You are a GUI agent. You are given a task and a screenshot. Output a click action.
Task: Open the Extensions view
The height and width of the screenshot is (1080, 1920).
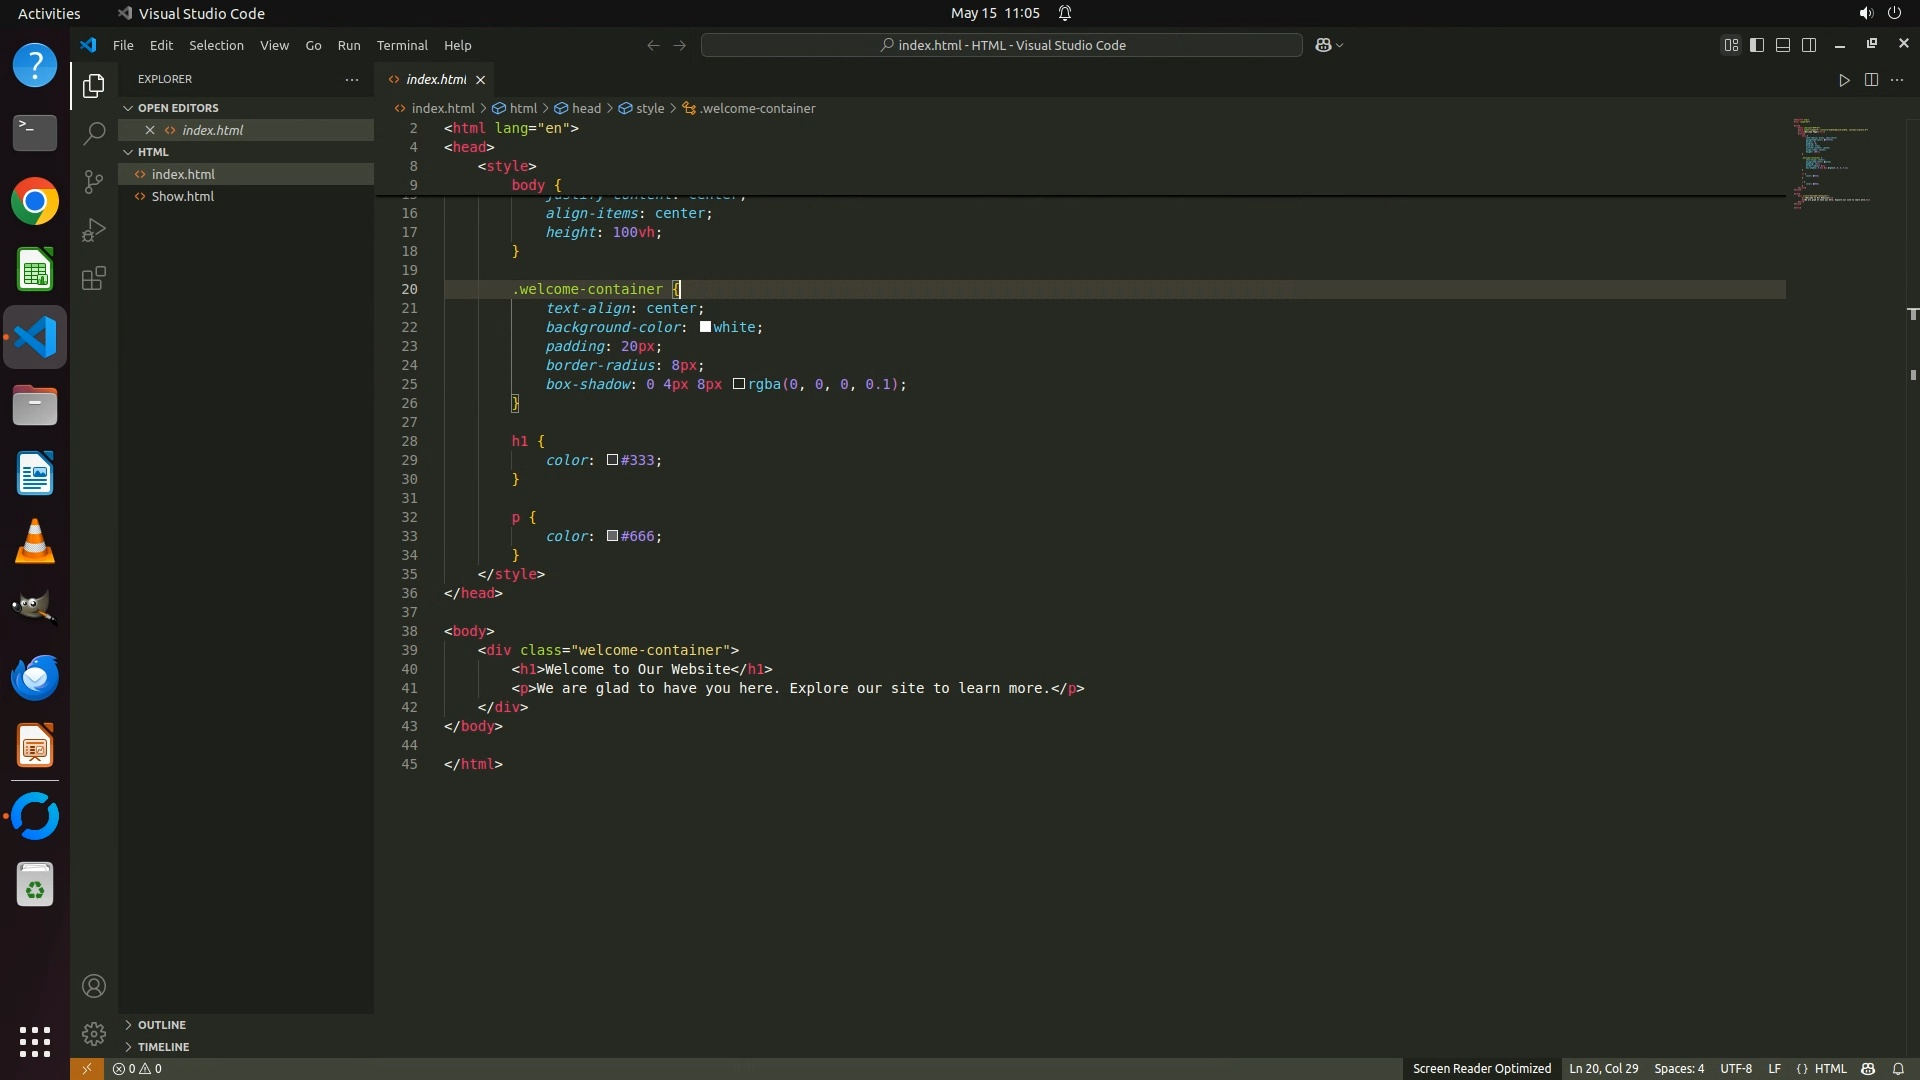point(94,278)
